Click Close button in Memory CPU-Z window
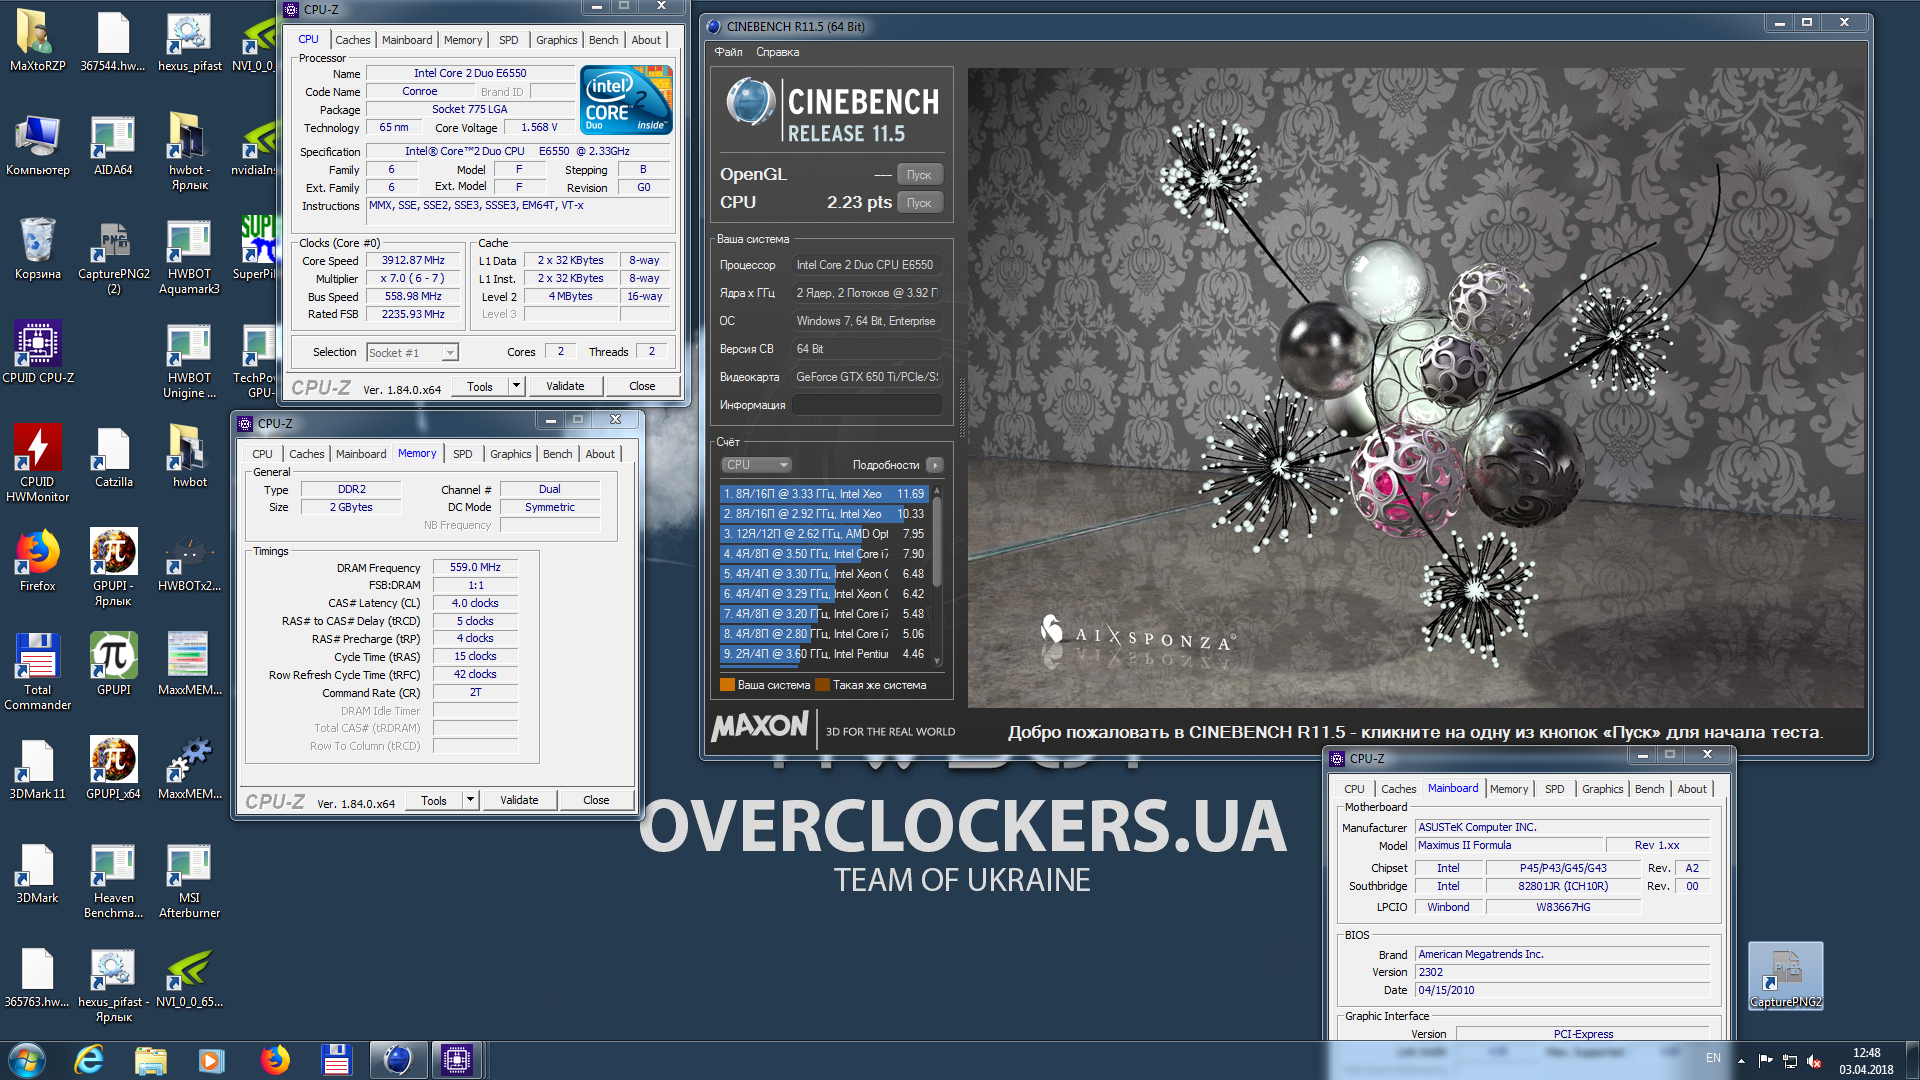 596,800
